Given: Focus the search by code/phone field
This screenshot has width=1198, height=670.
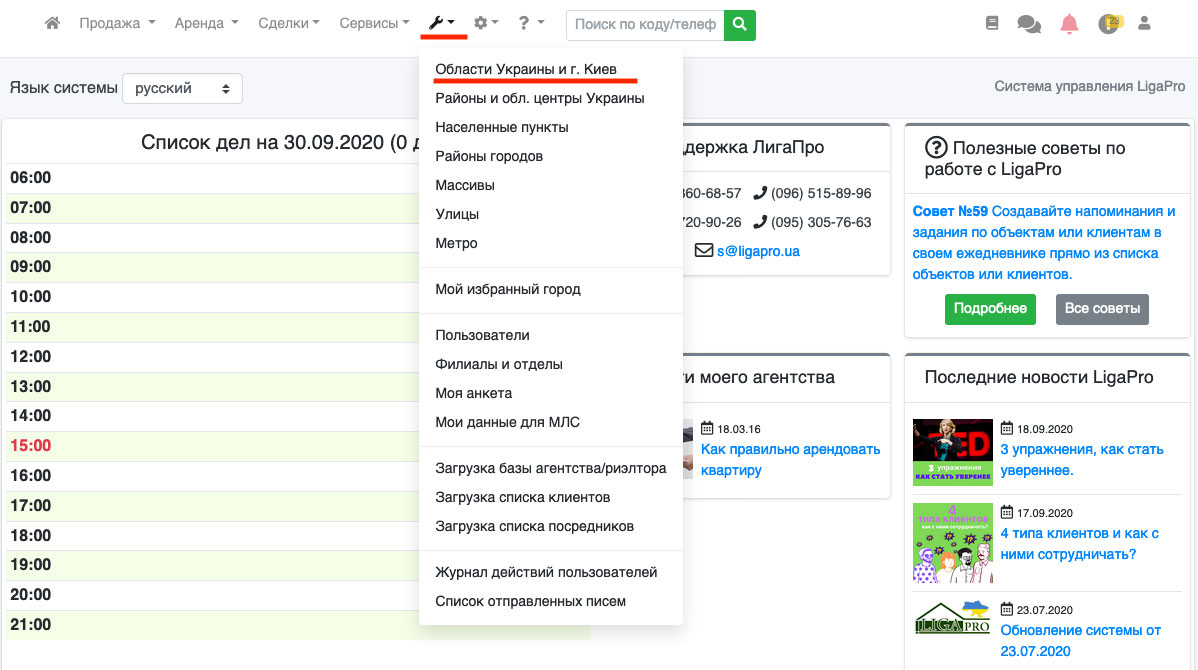Looking at the screenshot, I should click(645, 24).
